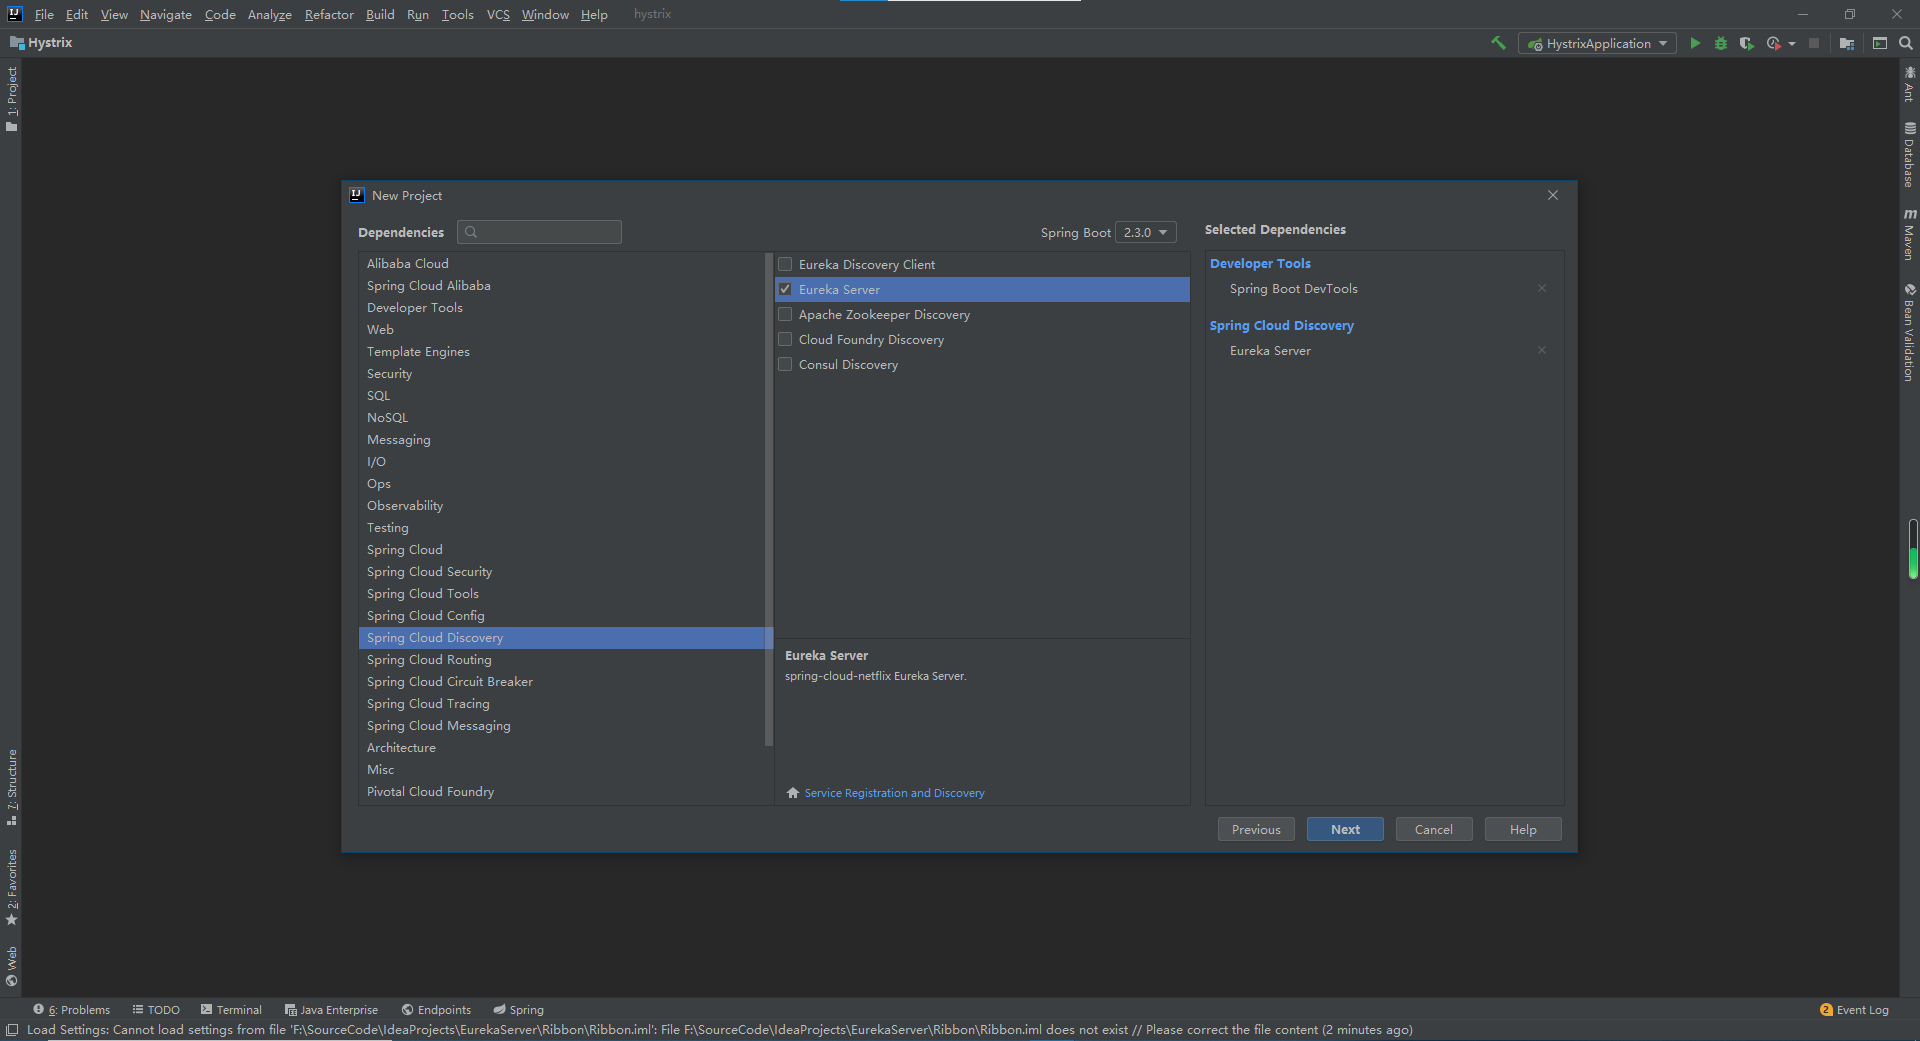Select Spring Cloud Tracing category
This screenshot has height=1041, width=1920.
click(x=562, y=703)
